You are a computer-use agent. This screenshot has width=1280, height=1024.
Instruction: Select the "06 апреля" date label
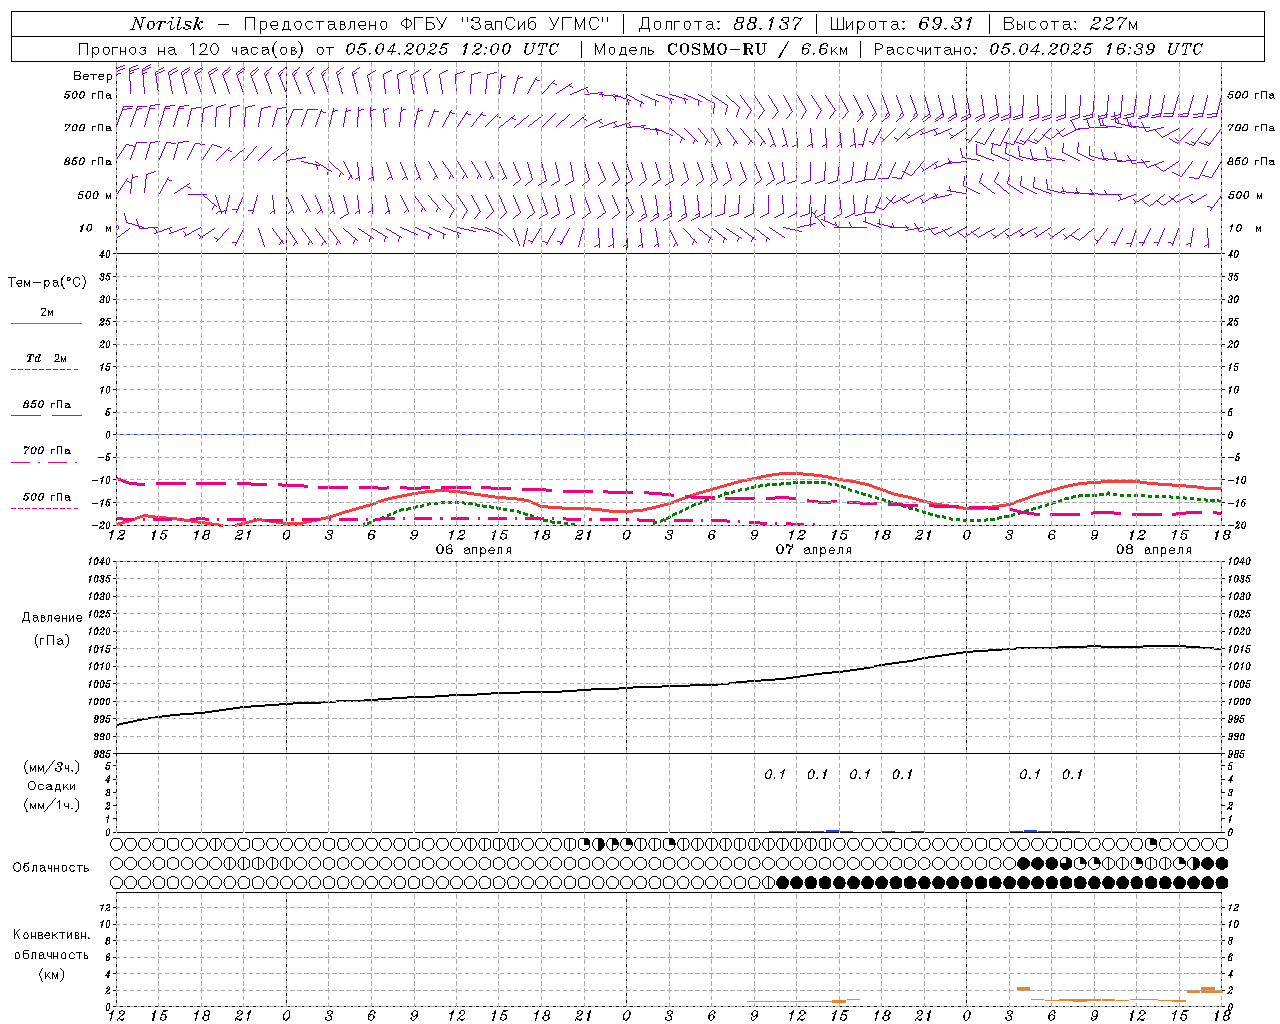coord(473,550)
